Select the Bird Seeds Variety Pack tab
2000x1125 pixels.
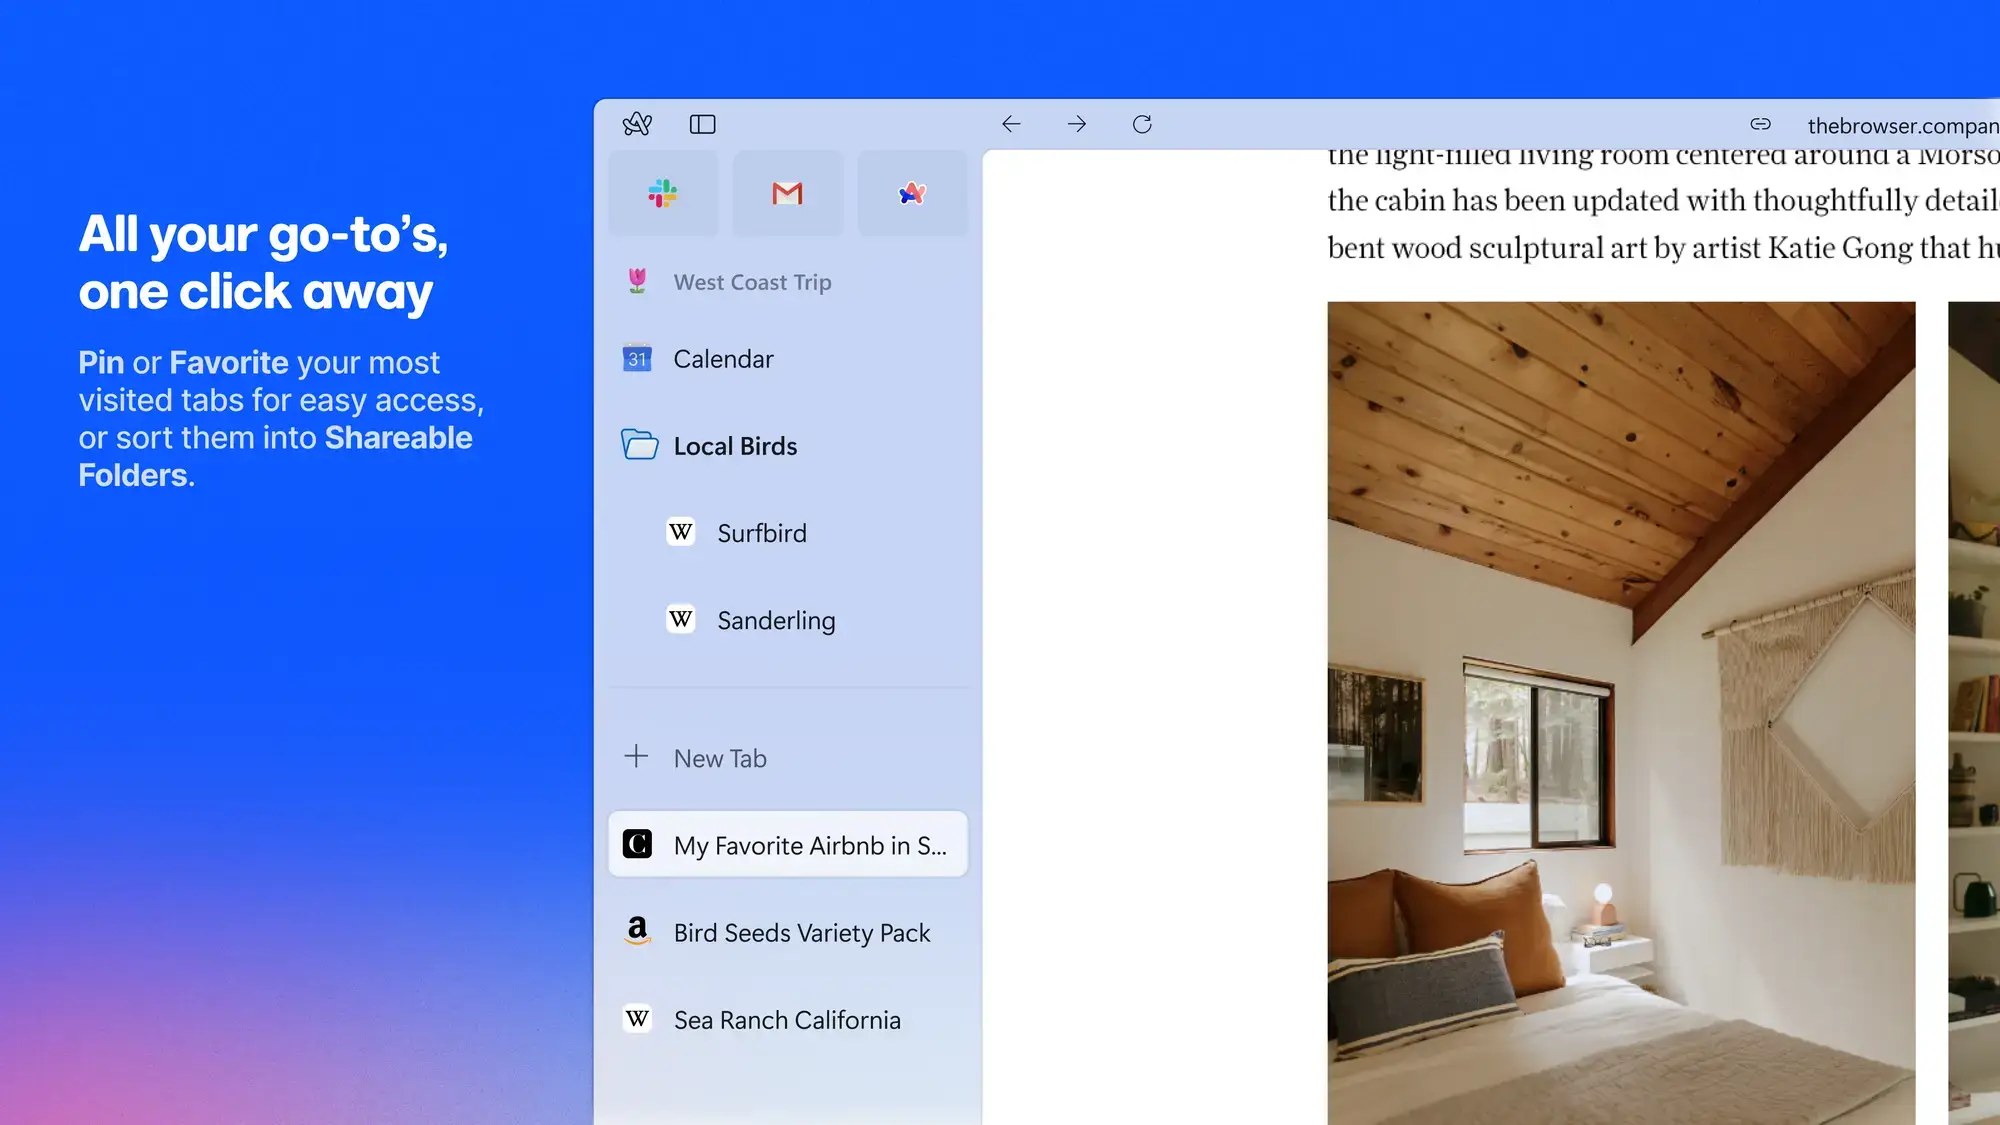pyautogui.click(x=800, y=932)
